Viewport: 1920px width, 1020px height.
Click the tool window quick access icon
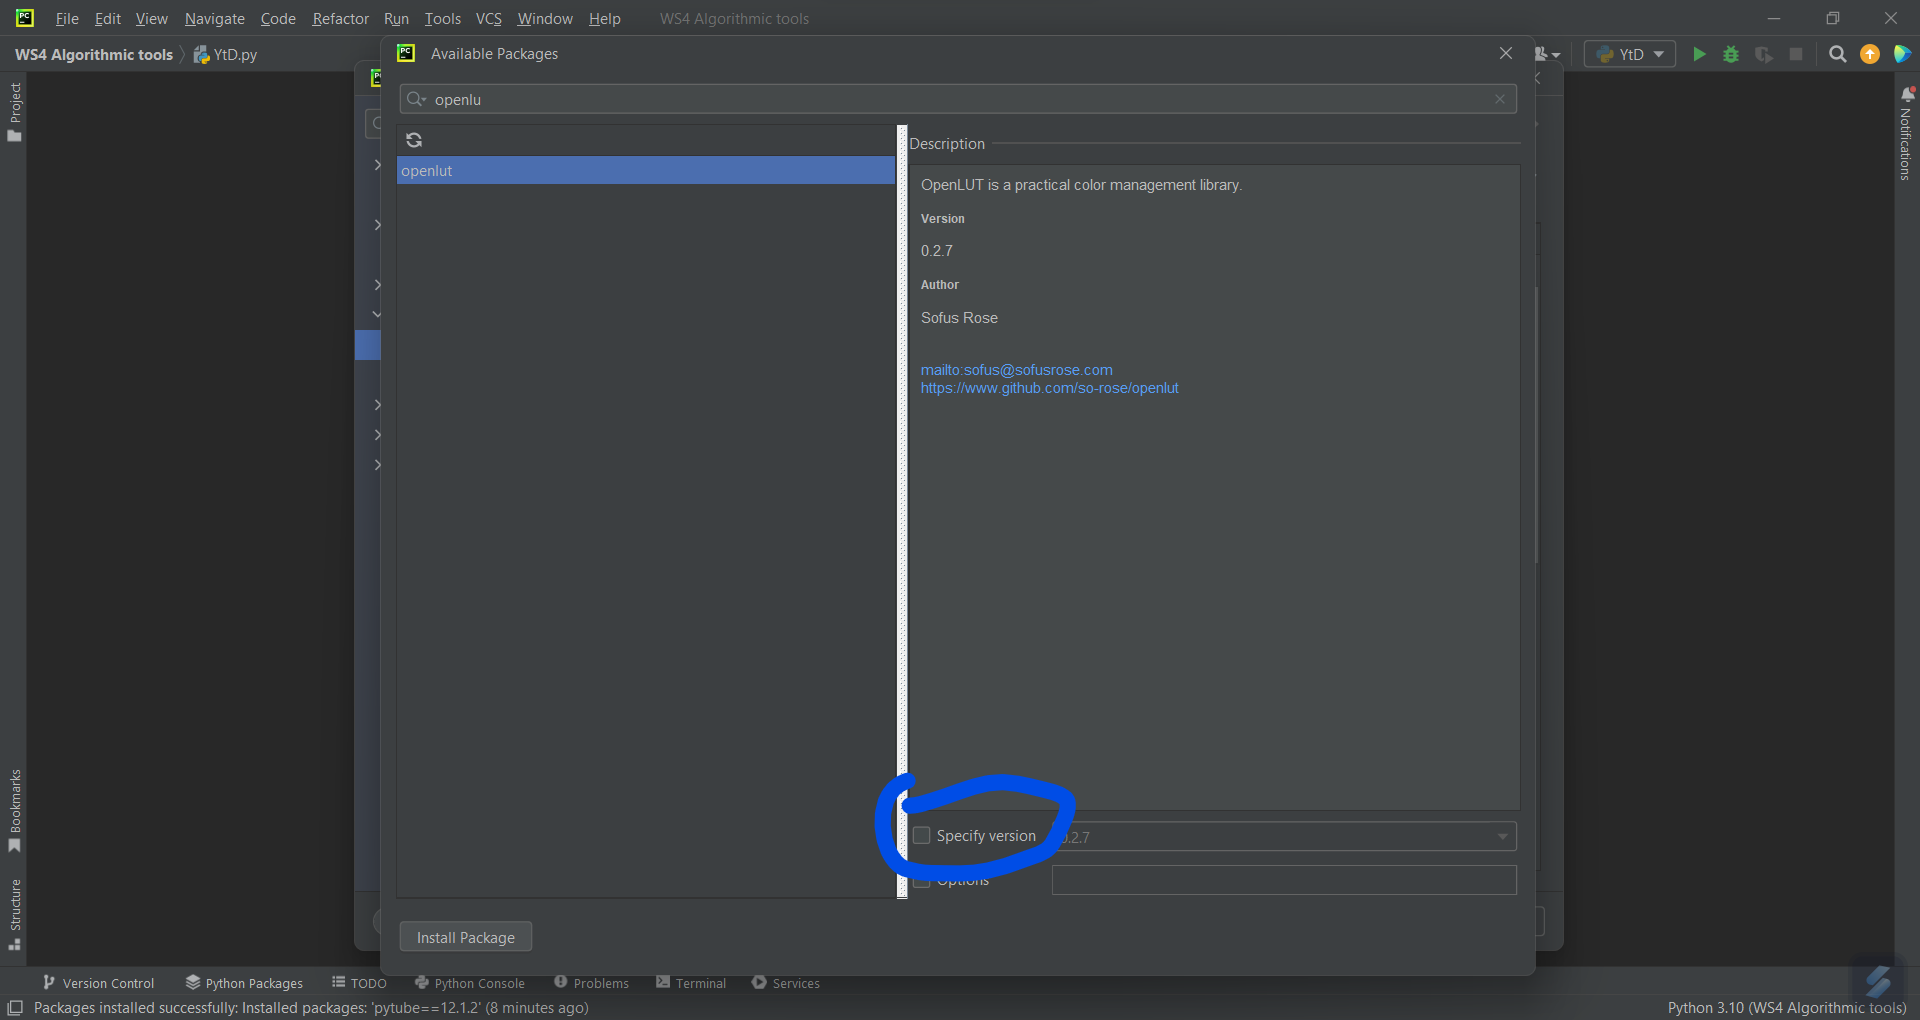pos(15,1008)
